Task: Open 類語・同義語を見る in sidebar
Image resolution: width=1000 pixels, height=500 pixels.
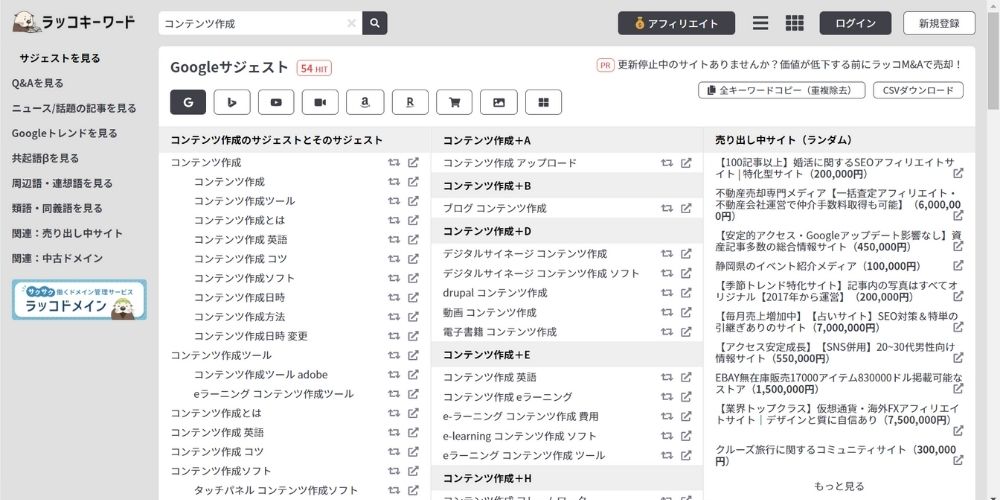Action: point(57,208)
